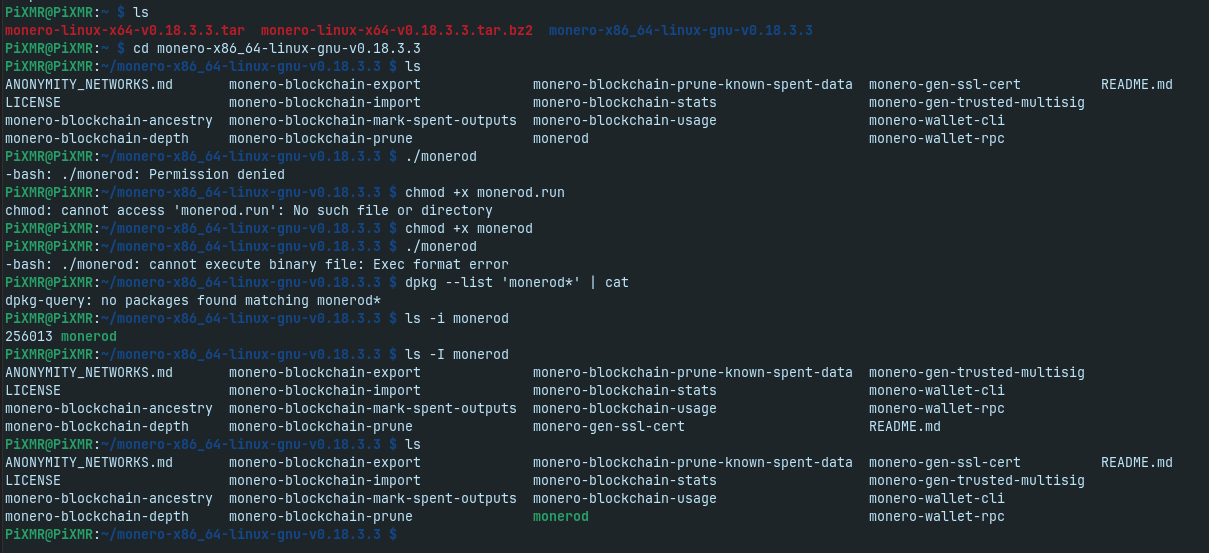Click the ls -i monerod command
Image resolution: width=1209 pixels, height=553 pixels.
click(x=456, y=319)
